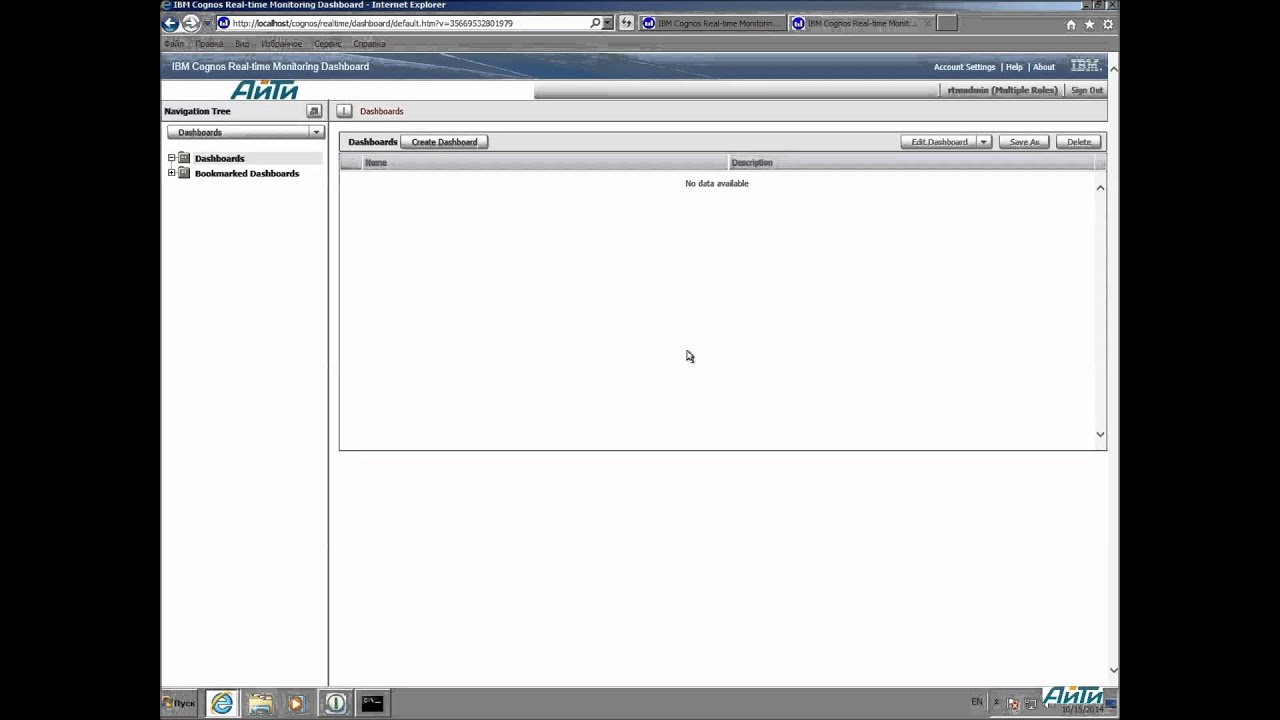Open Favorites star icon in Internet Explorer
The image size is (1280, 720).
(1089, 24)
